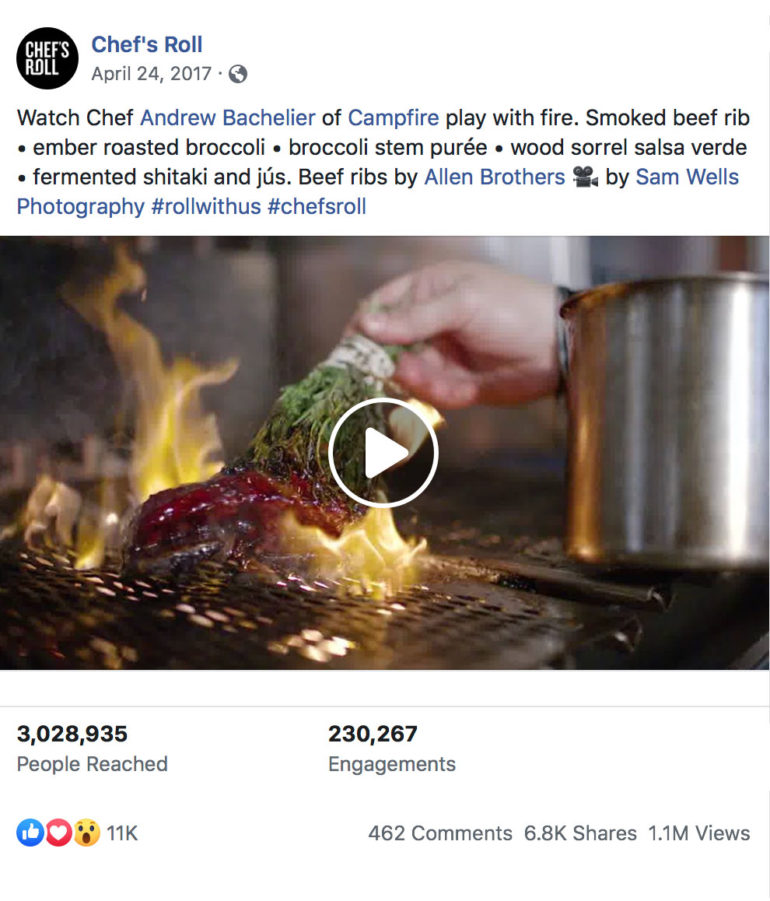
Task: Click the Wow face reaction icon
Action: 86,833
